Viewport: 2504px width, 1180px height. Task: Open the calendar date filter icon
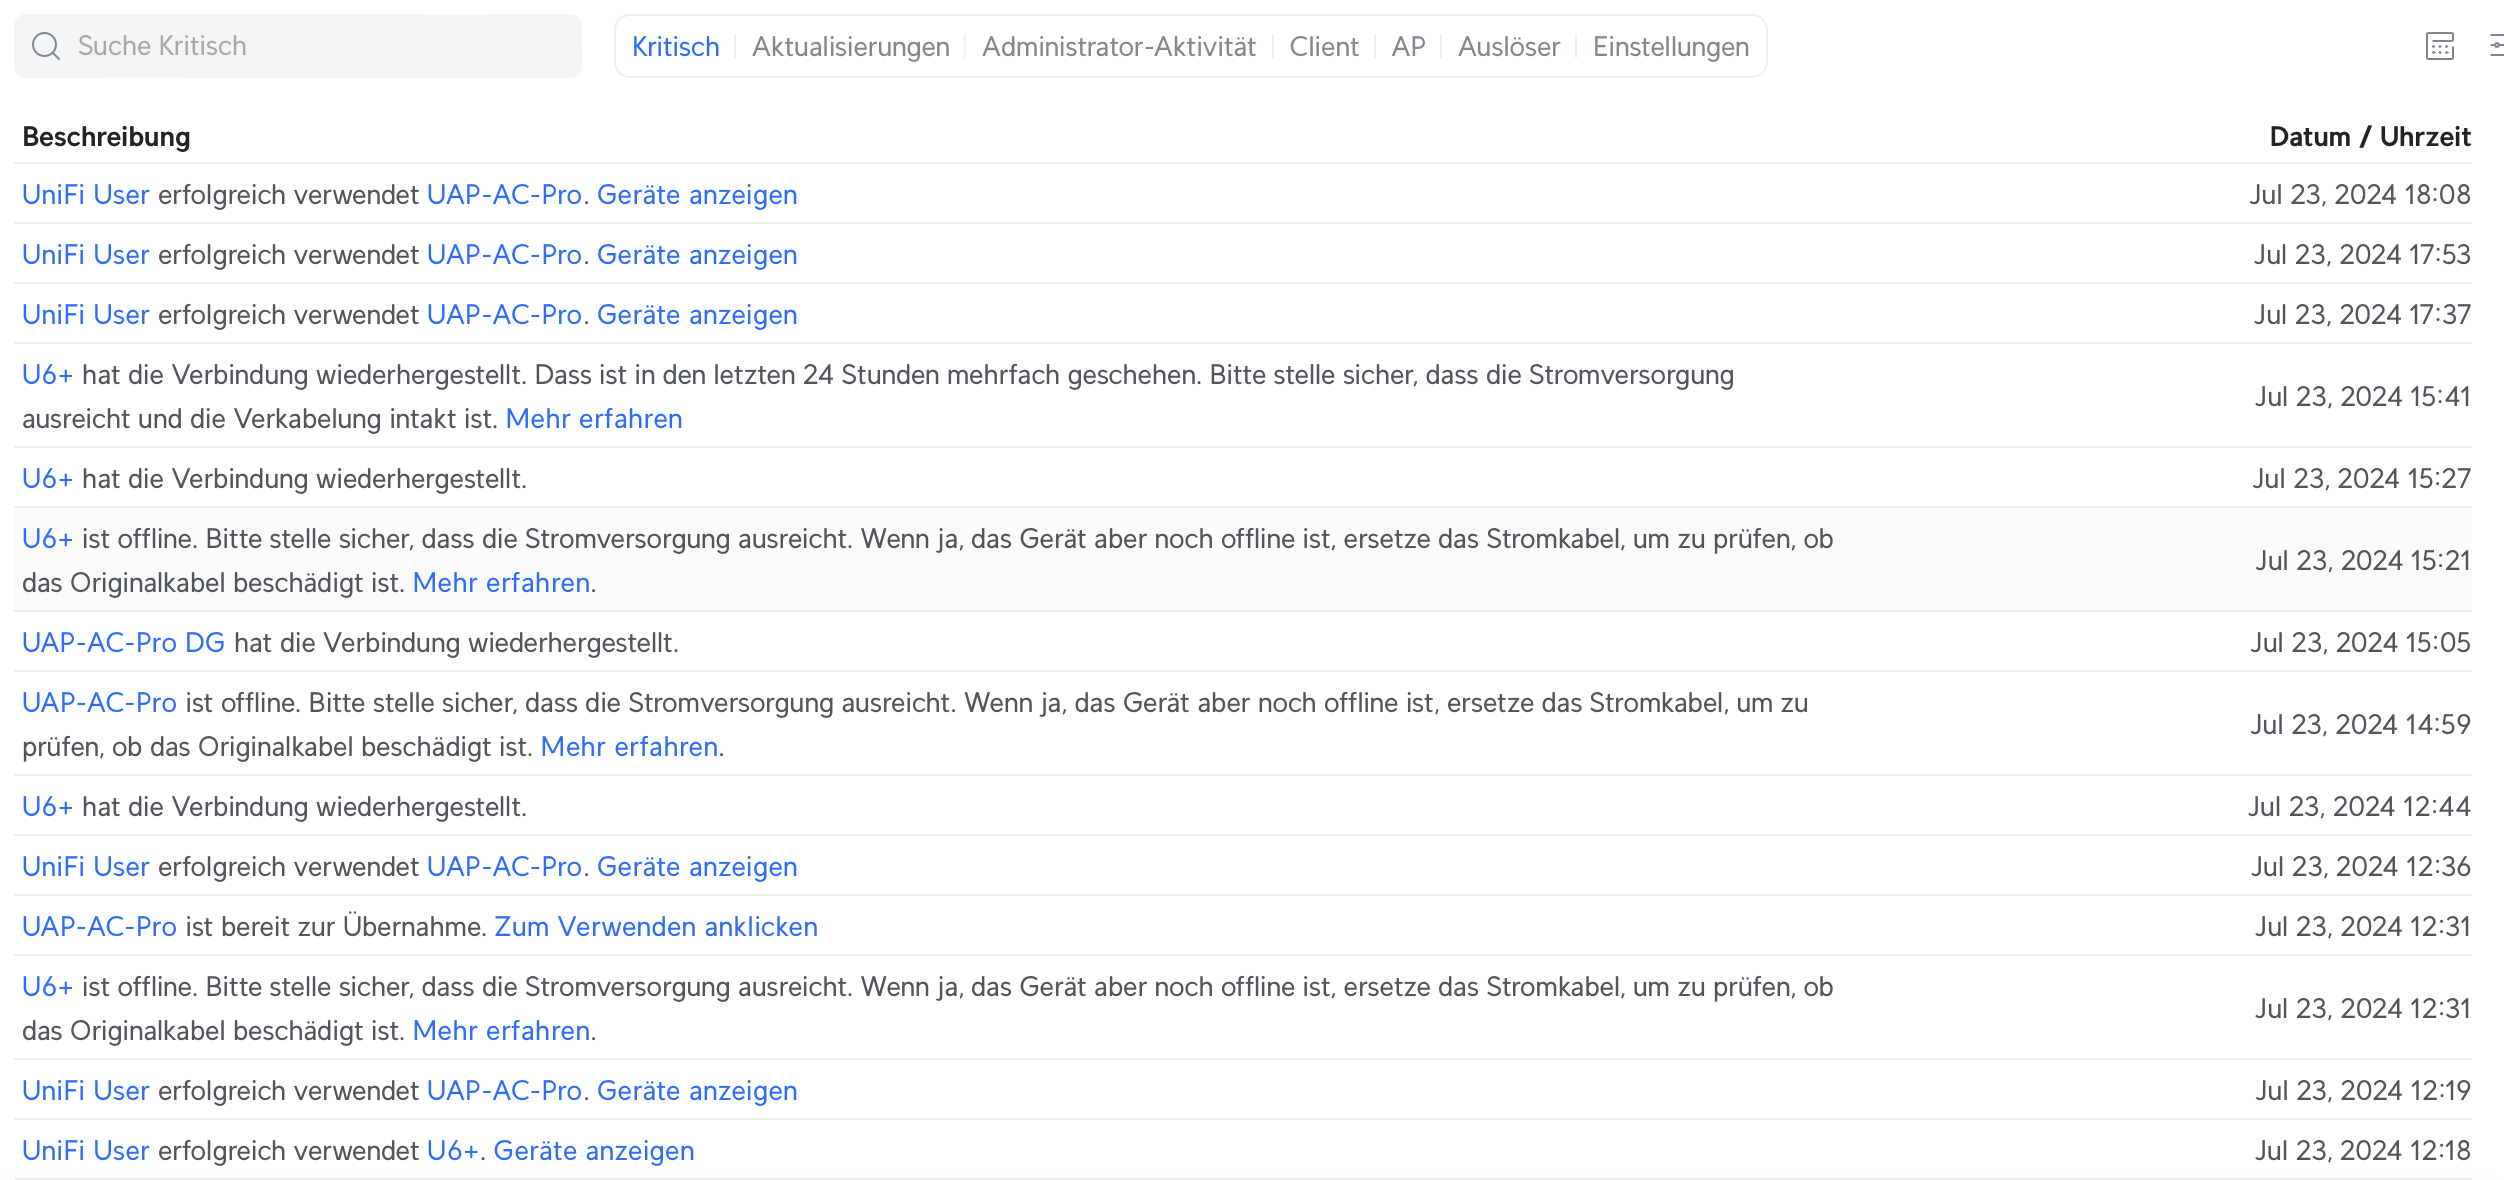(x=2439, y=46)
